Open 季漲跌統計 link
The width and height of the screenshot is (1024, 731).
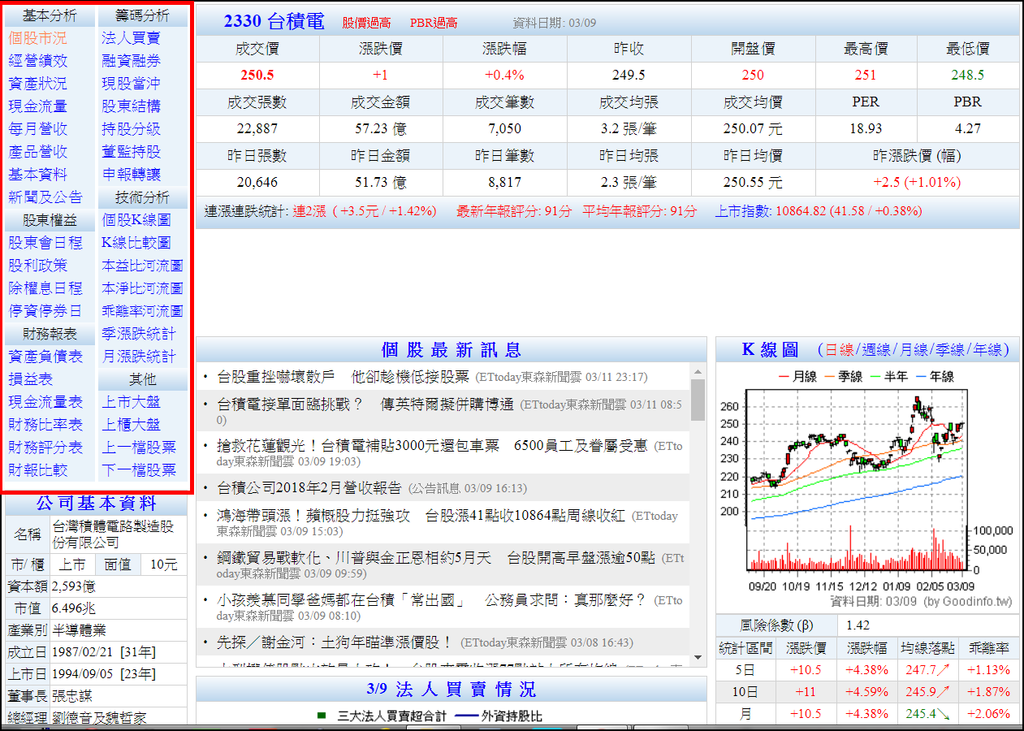click(x=138, y=334)
